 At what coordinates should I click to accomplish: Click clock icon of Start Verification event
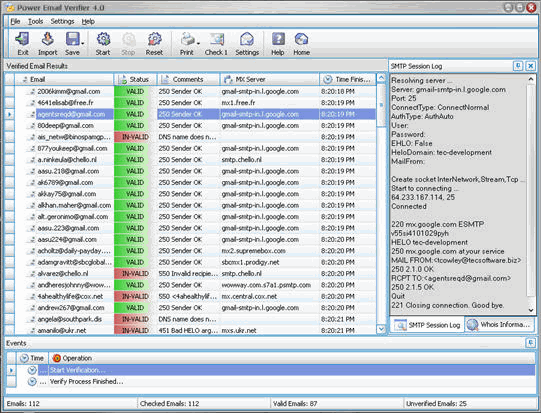pos(32,370)
